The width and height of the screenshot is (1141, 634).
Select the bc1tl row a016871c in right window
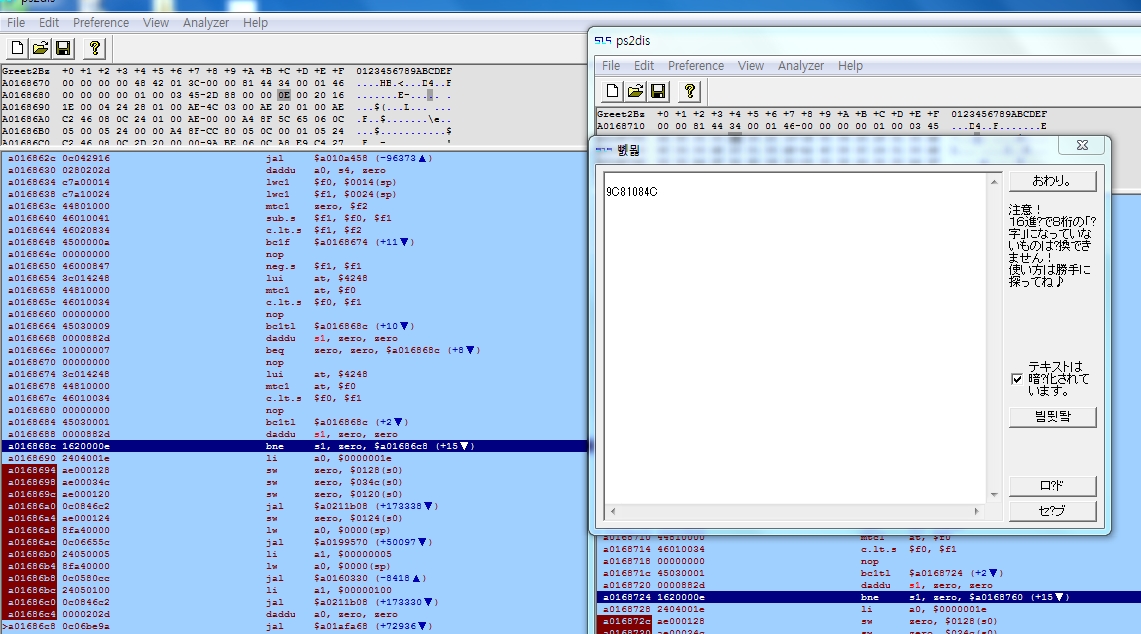point(869,573)
